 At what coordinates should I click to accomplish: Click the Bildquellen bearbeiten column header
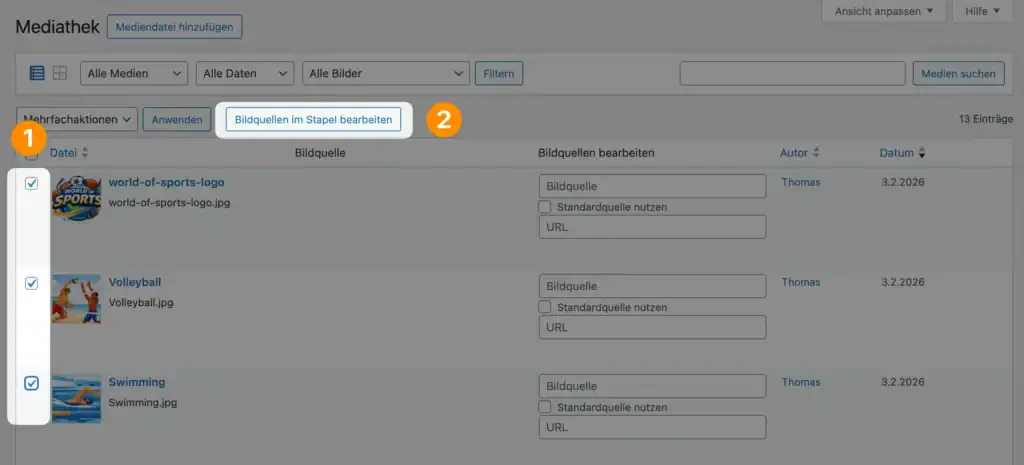tap(596, 153)
